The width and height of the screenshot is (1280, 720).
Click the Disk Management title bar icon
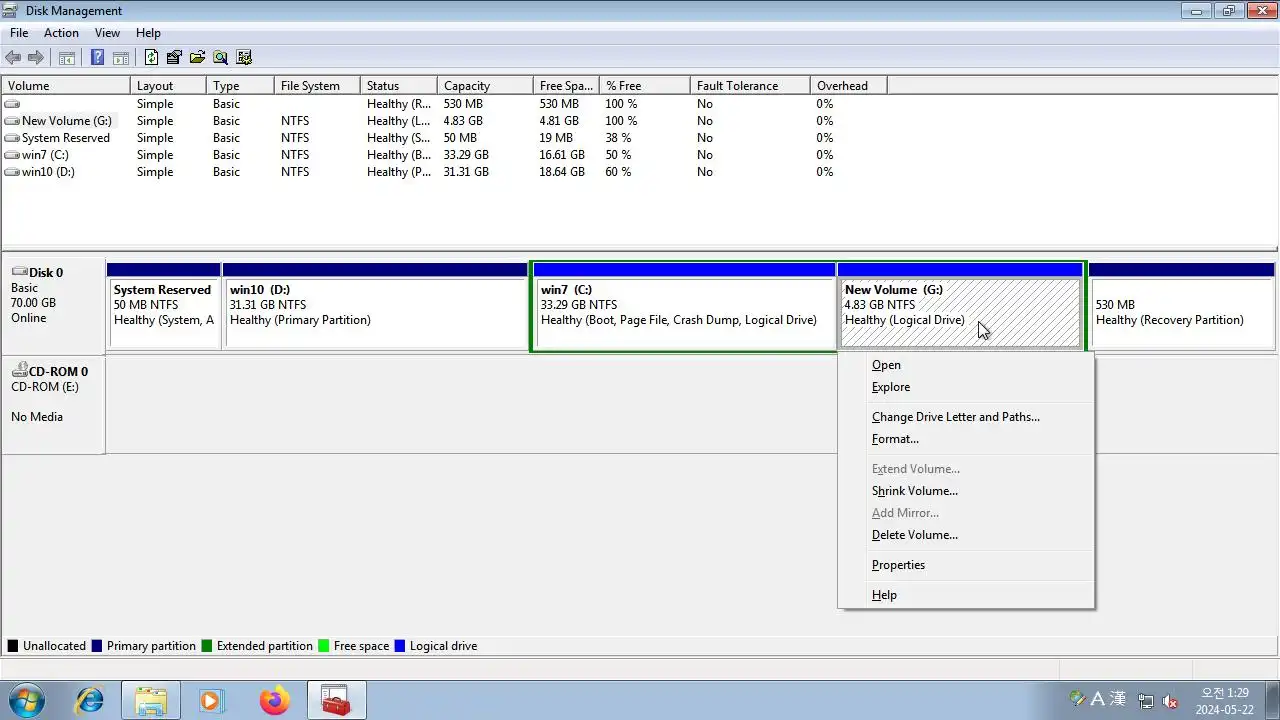(x=12, y=11)
